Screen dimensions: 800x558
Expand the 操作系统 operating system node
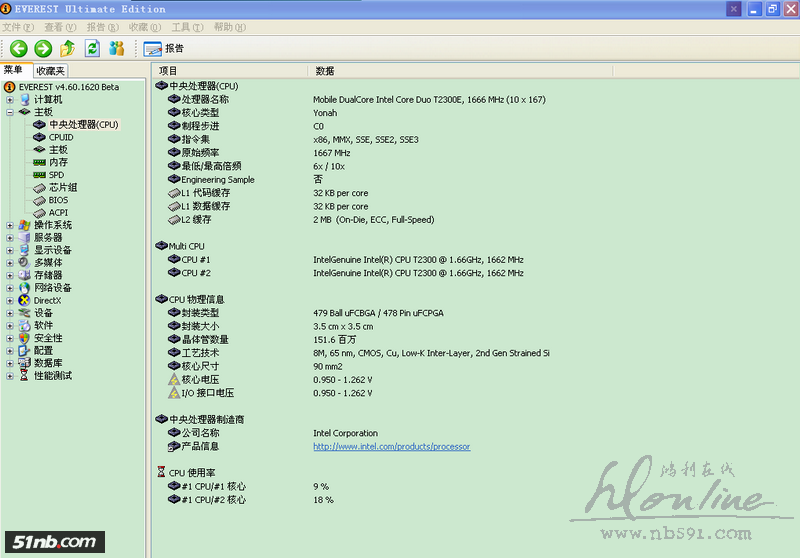point(10,225)
